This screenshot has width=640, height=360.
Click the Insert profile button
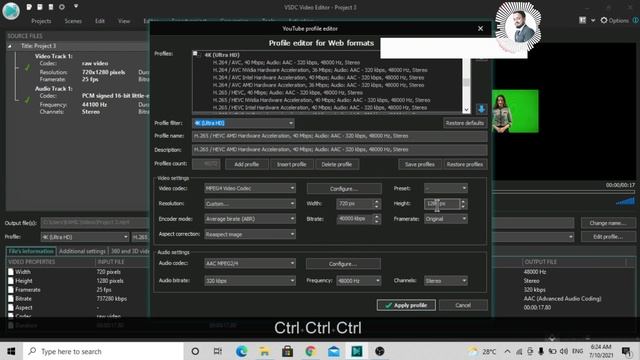point(291,164)
